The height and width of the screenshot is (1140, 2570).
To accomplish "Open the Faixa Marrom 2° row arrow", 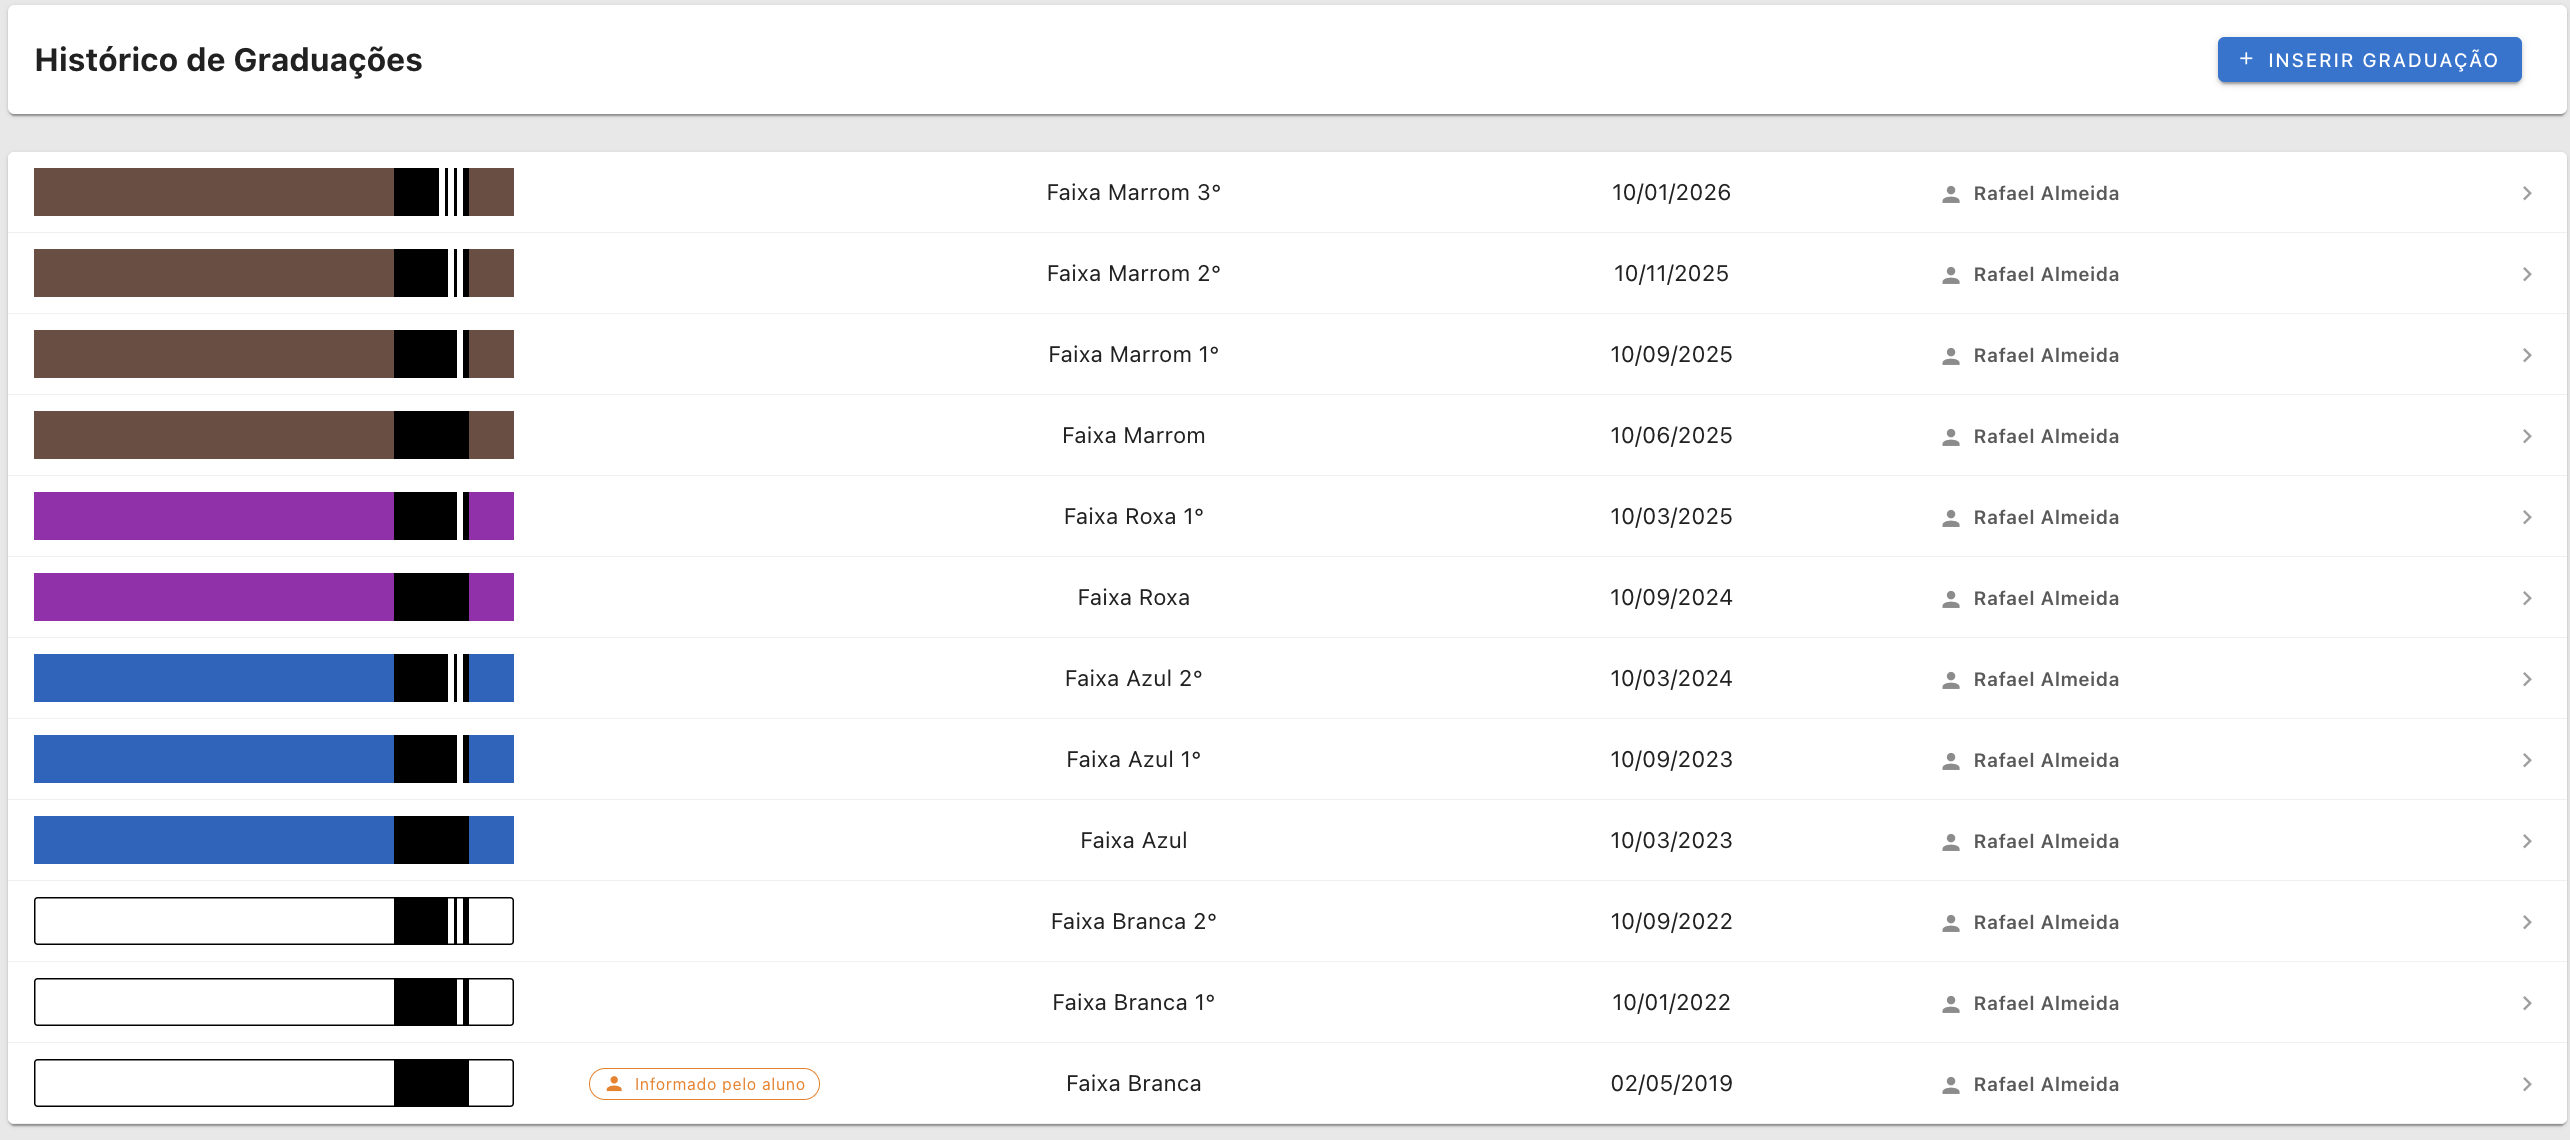I will click(x=2526, y=274).
